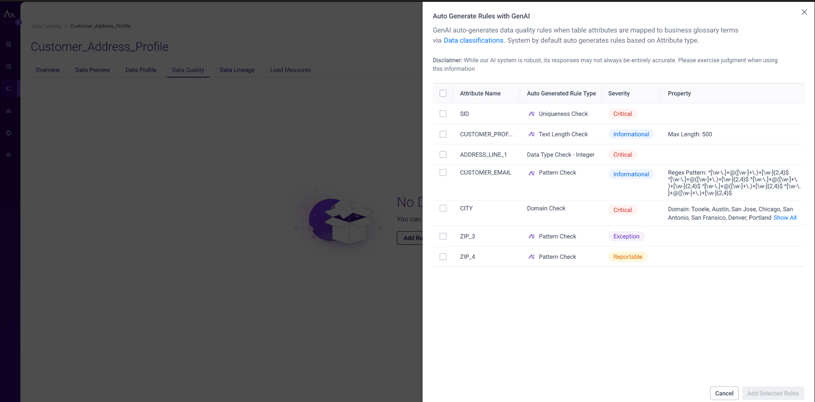Click the GenAI icon beside Text Length Check

coord(531,134)
